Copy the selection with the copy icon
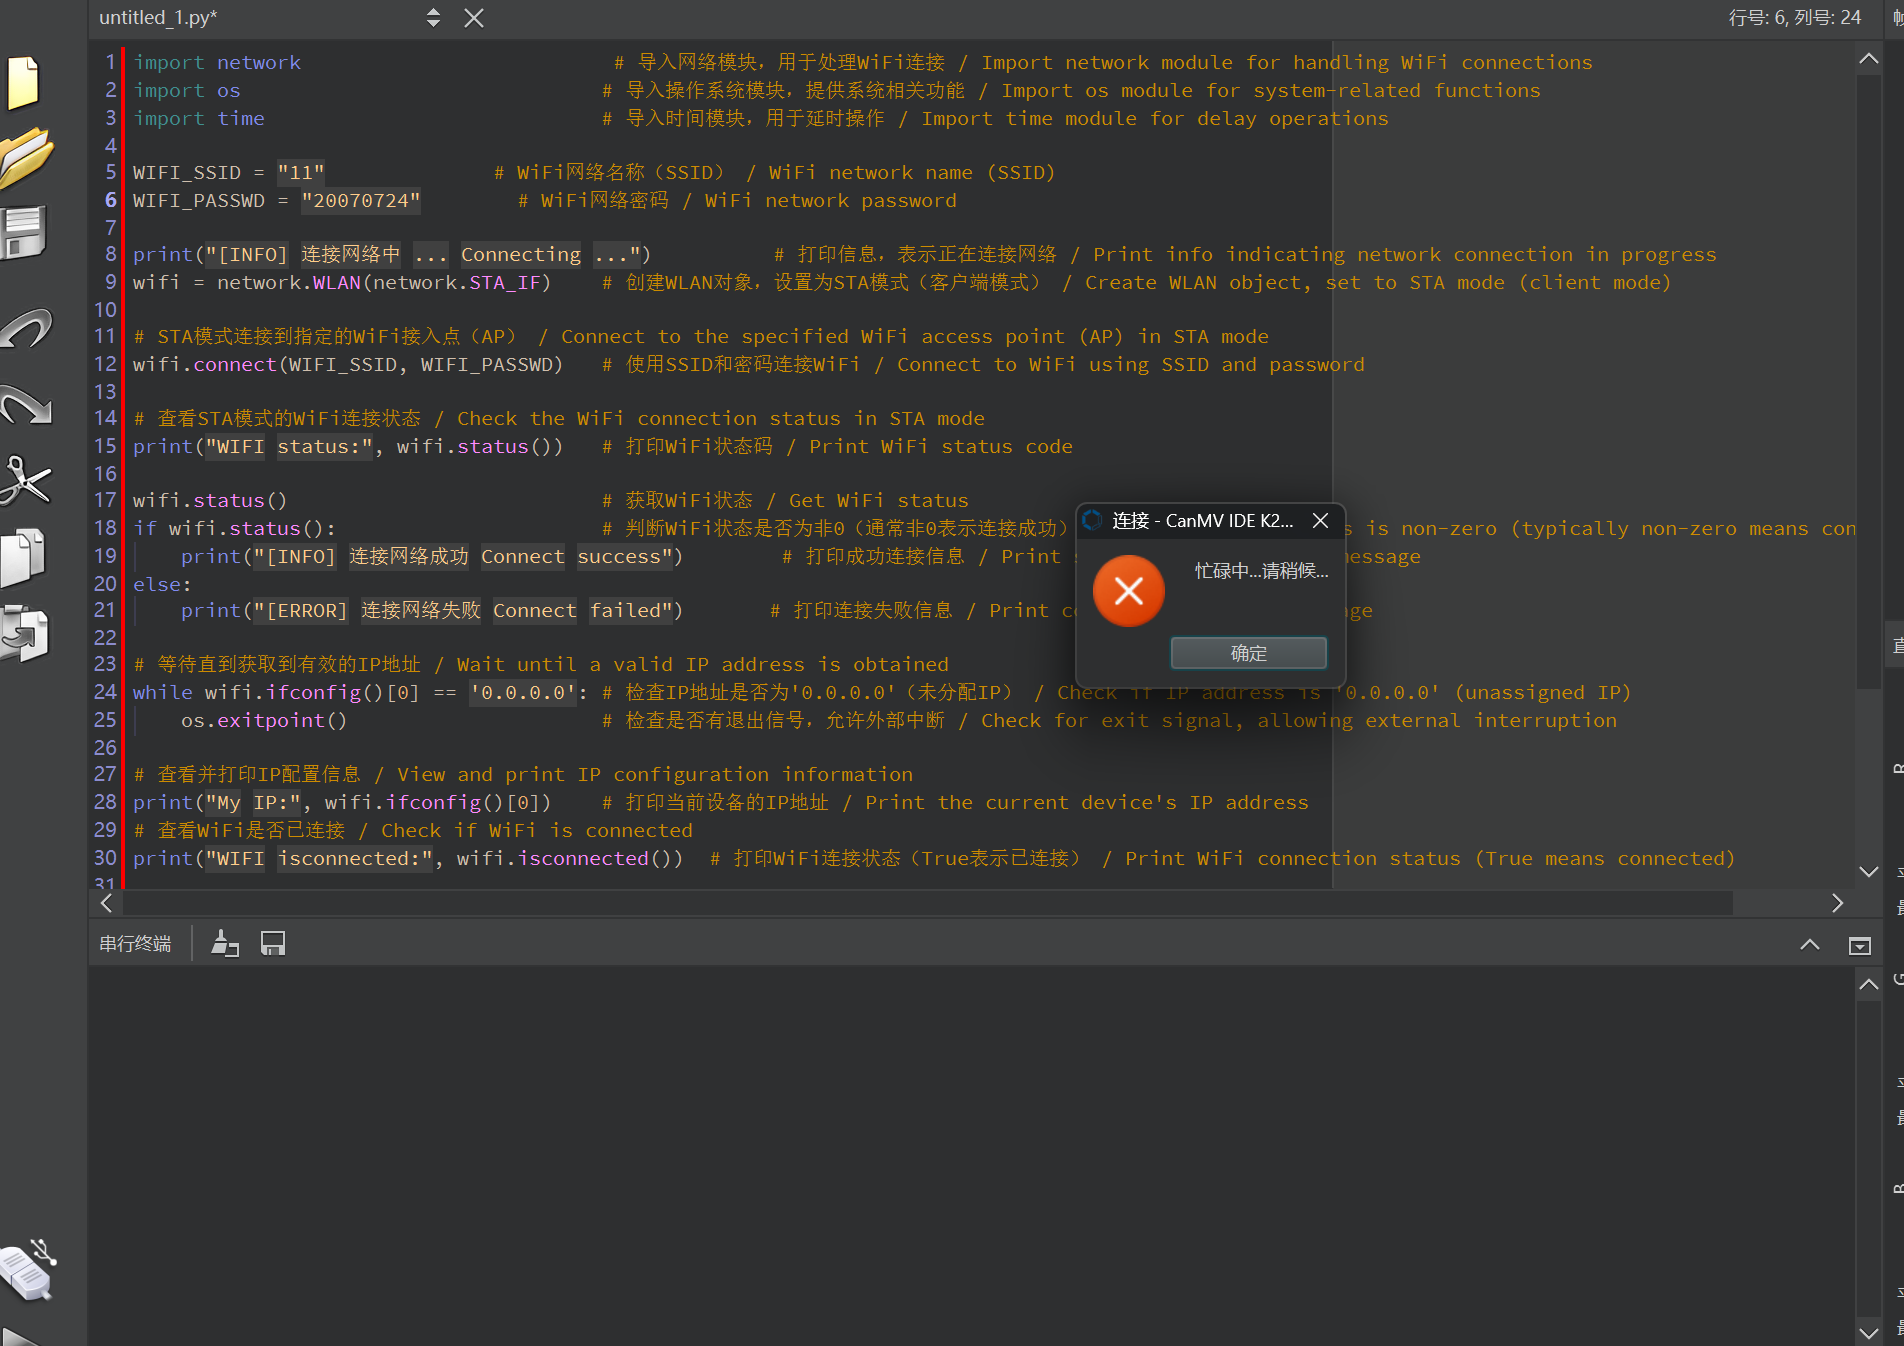 [x=24, y=557]
